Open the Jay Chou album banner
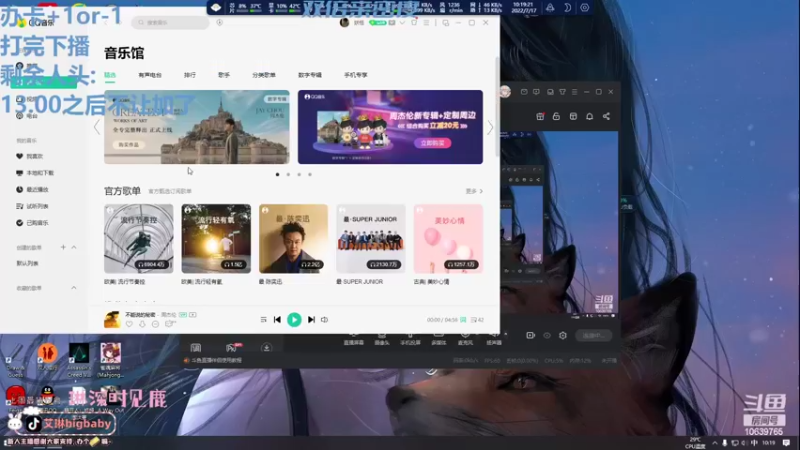This screenshot has height=450, width=800. (197, 127)
